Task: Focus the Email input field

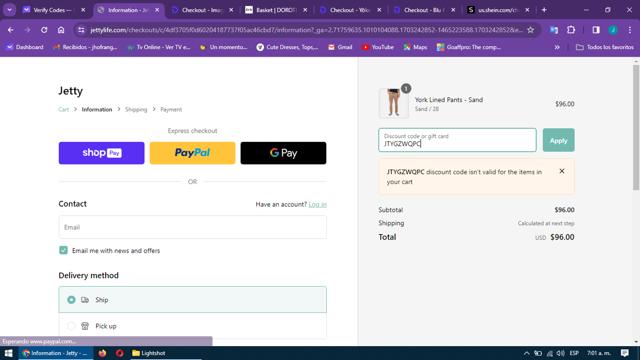Action: coord(193,227)
